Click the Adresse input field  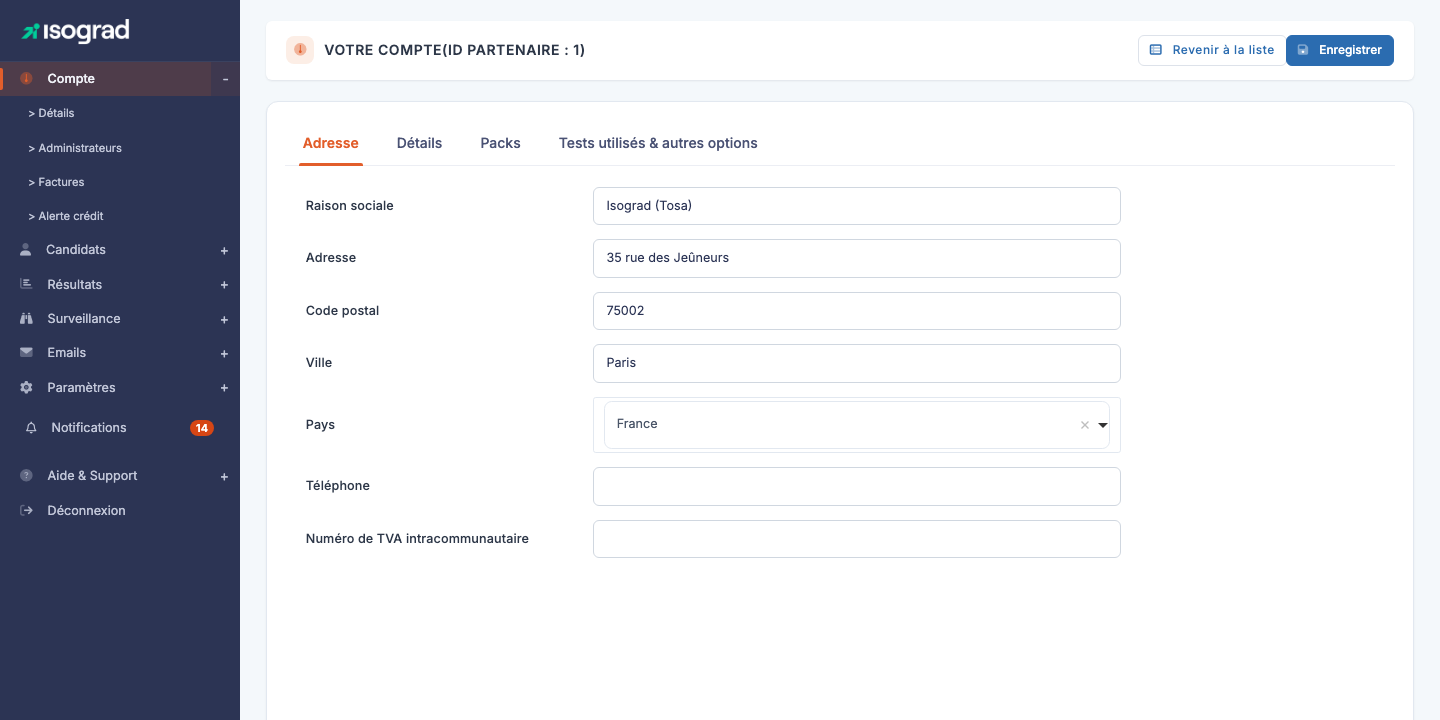pos(857,258)
